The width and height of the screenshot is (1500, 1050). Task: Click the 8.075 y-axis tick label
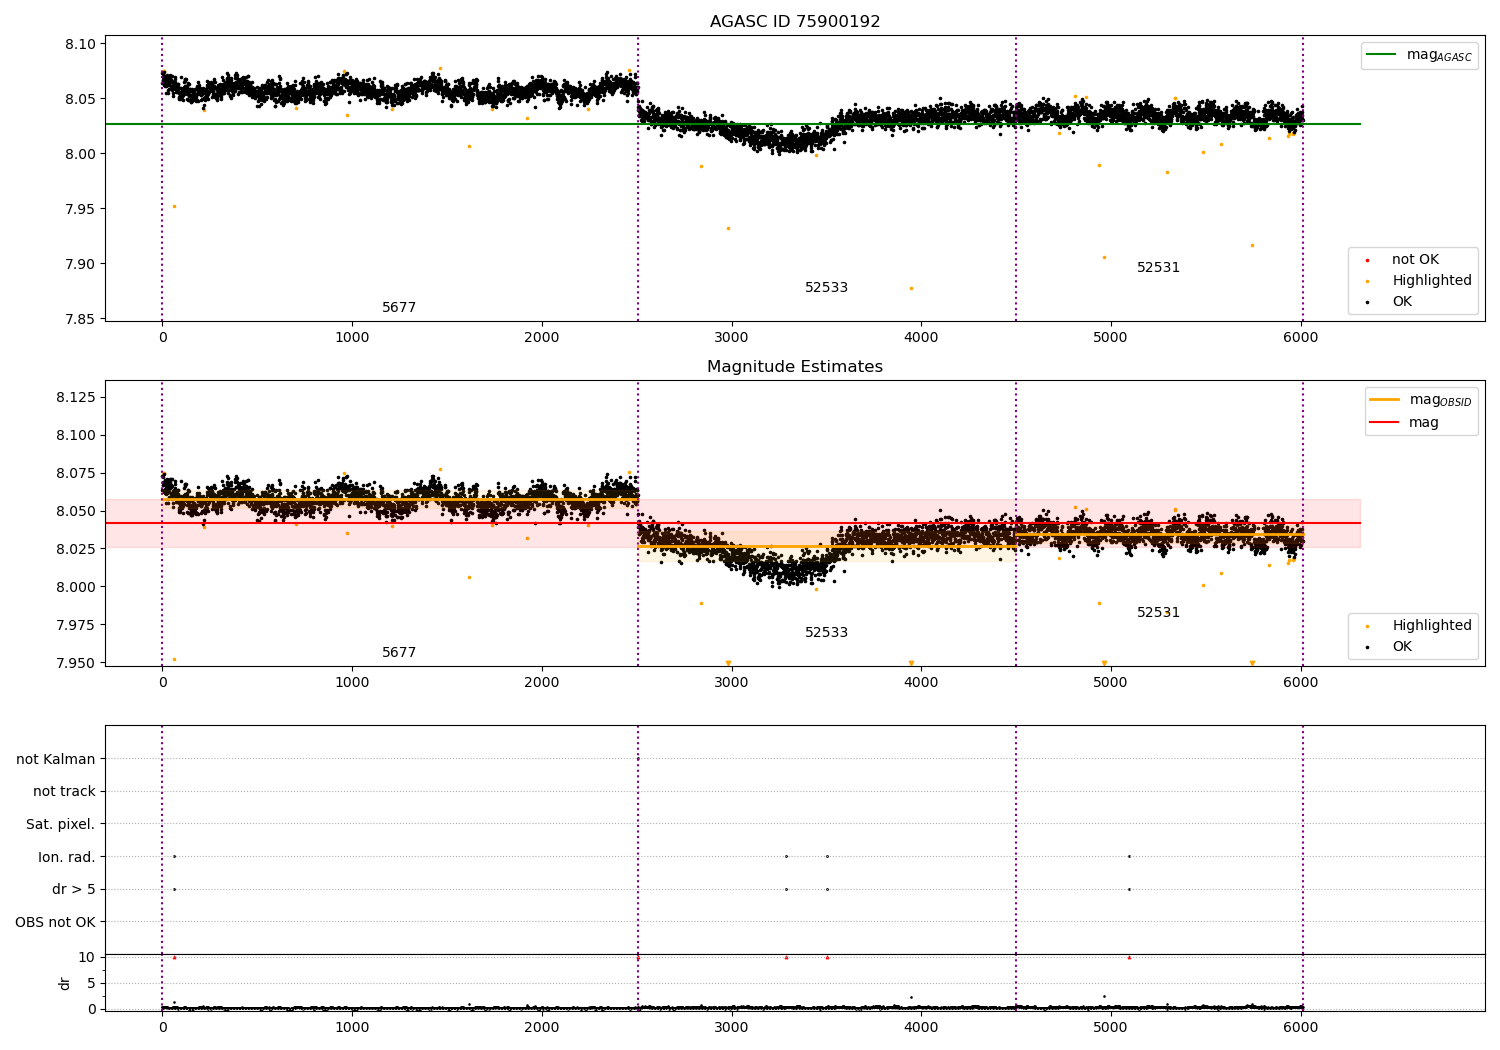[76, 474]
